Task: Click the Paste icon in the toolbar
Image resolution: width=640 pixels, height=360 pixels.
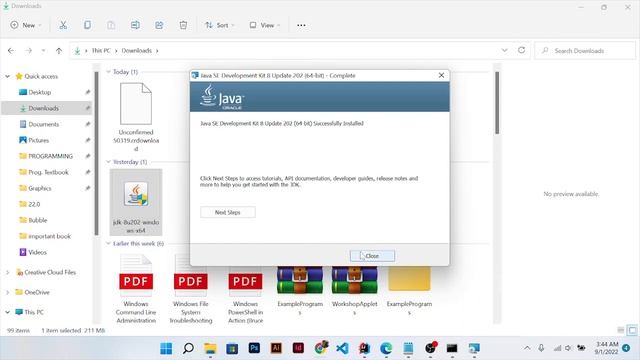Action: tap(111, 25)
